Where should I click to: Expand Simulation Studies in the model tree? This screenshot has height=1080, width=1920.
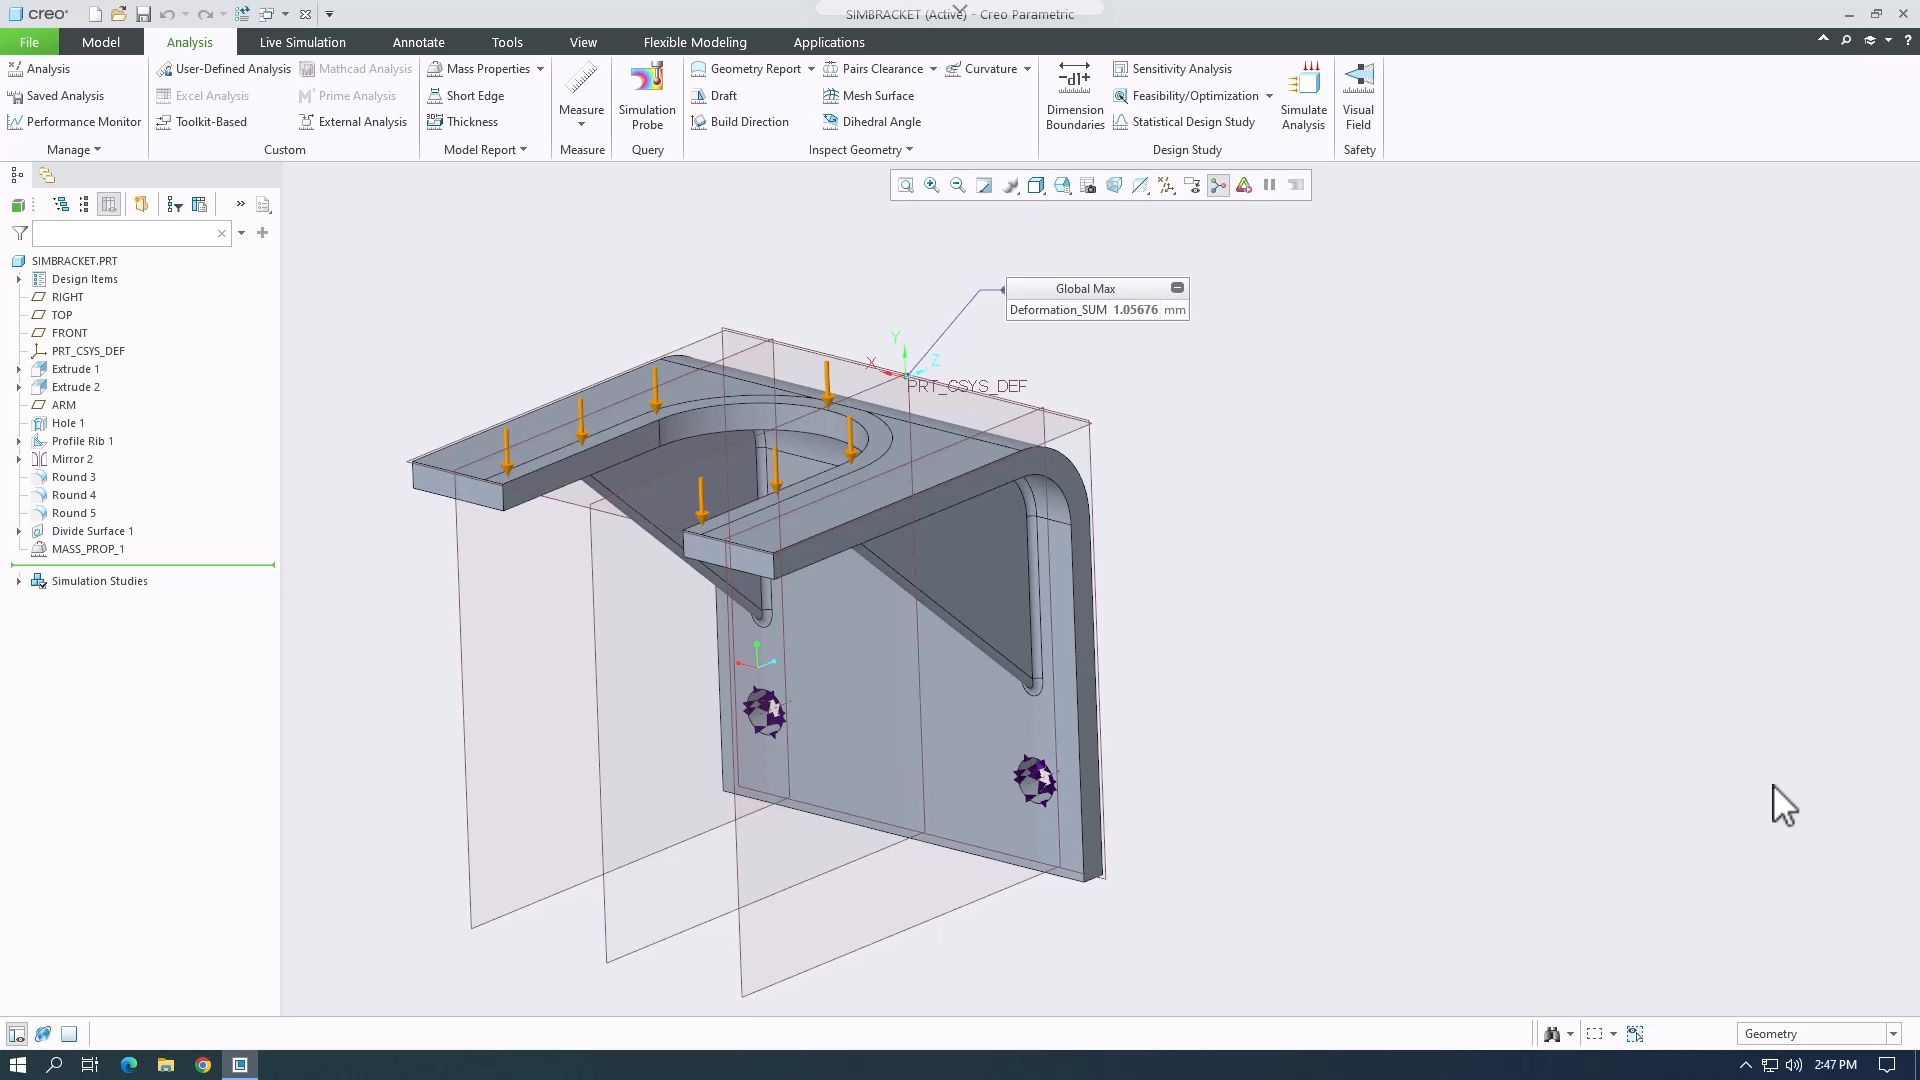pos(18,580)
